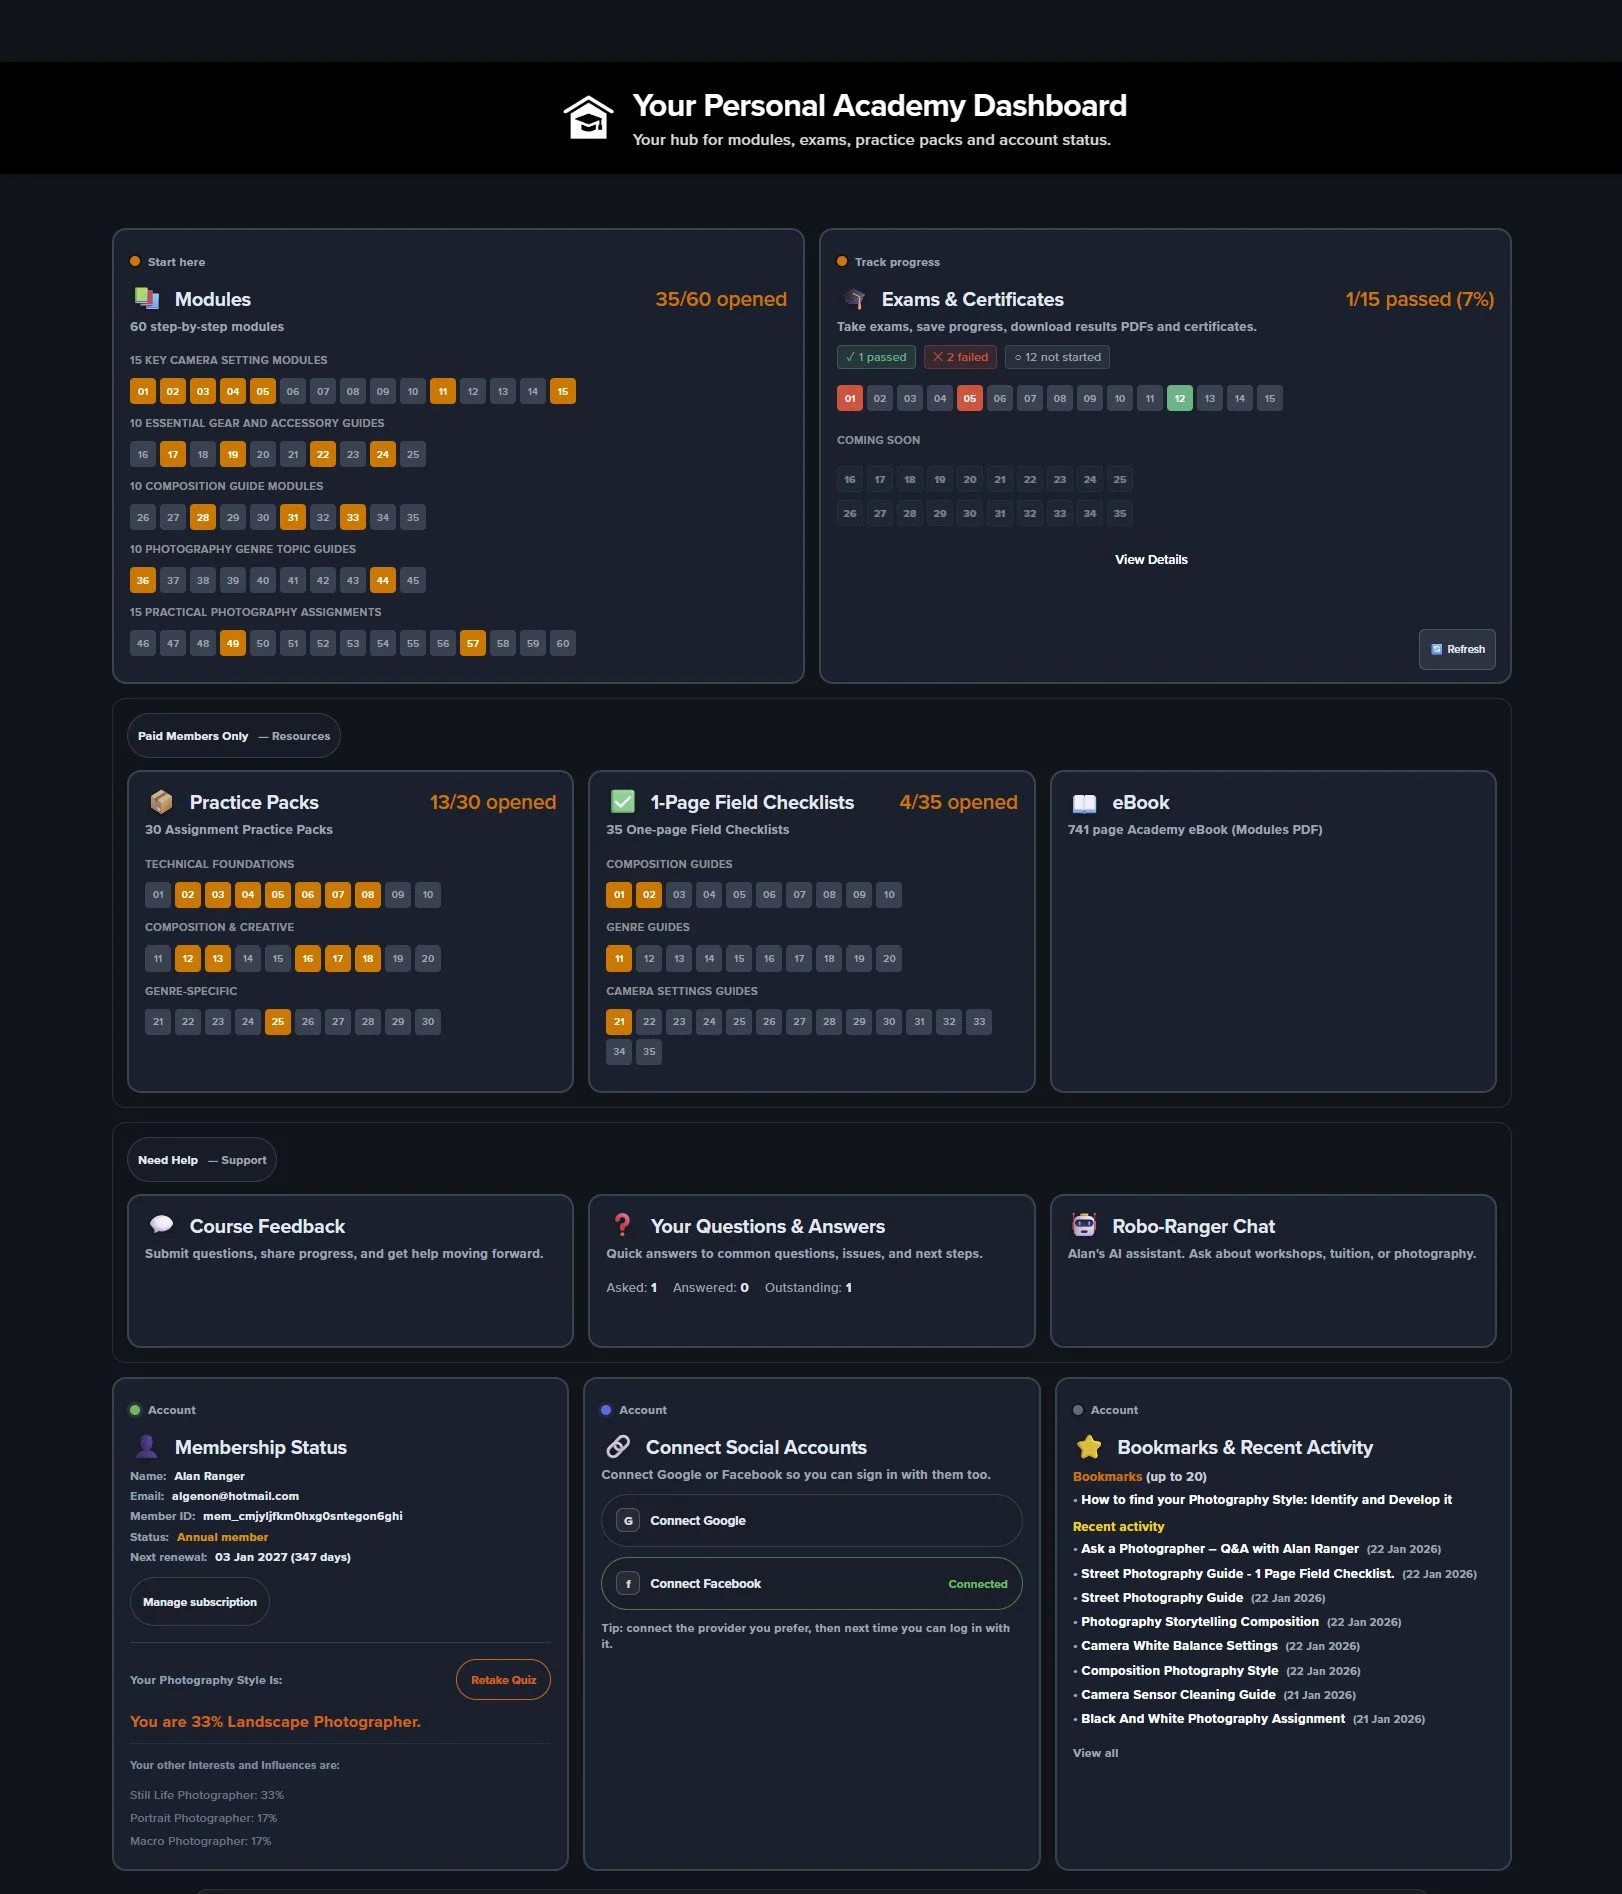Viewport: 1622px width, 1894px height.
Task: Open the Modules books icon
Action: click(147, 298)
